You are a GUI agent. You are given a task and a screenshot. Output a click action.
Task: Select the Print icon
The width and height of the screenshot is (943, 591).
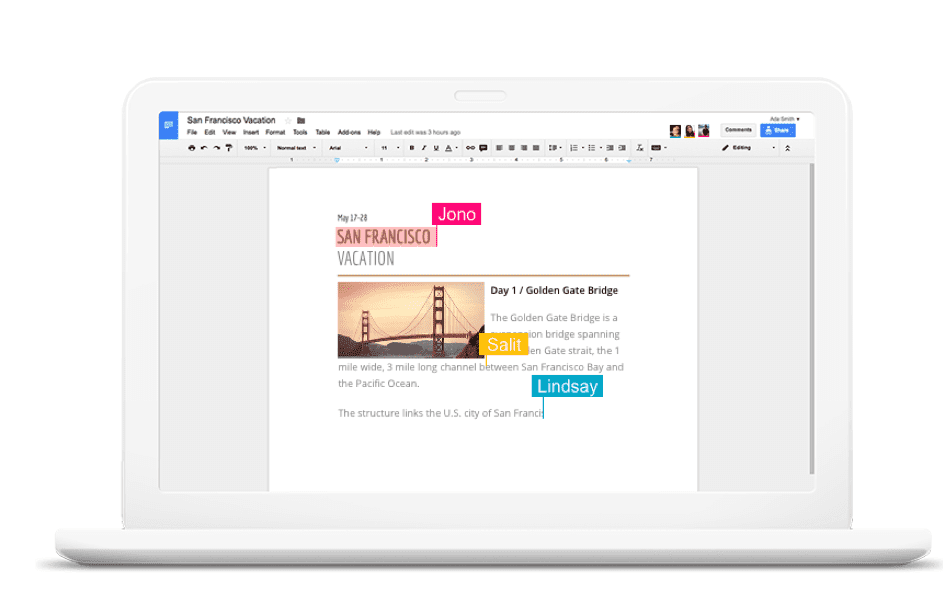(x=191, y=148)
